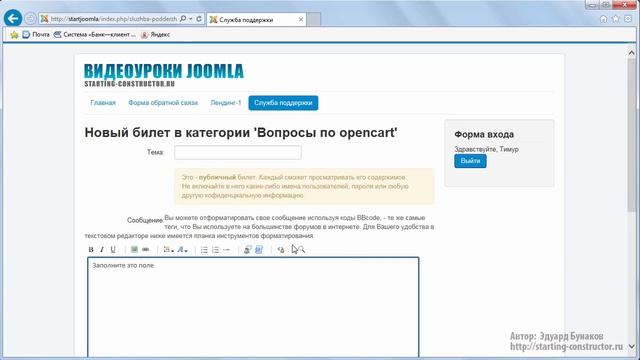Open the 'Лендинг-1' menu item
The image size is (640, 360).
point(226,103)
